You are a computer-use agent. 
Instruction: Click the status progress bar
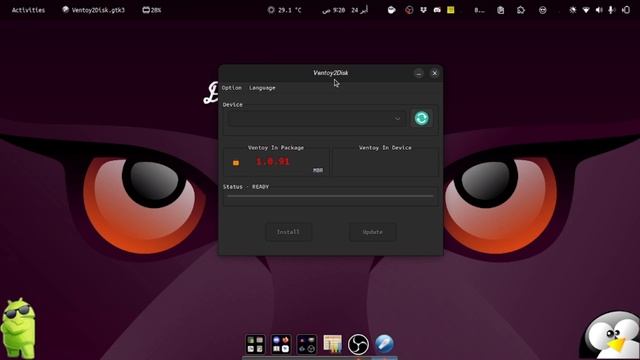coord(331,196)
